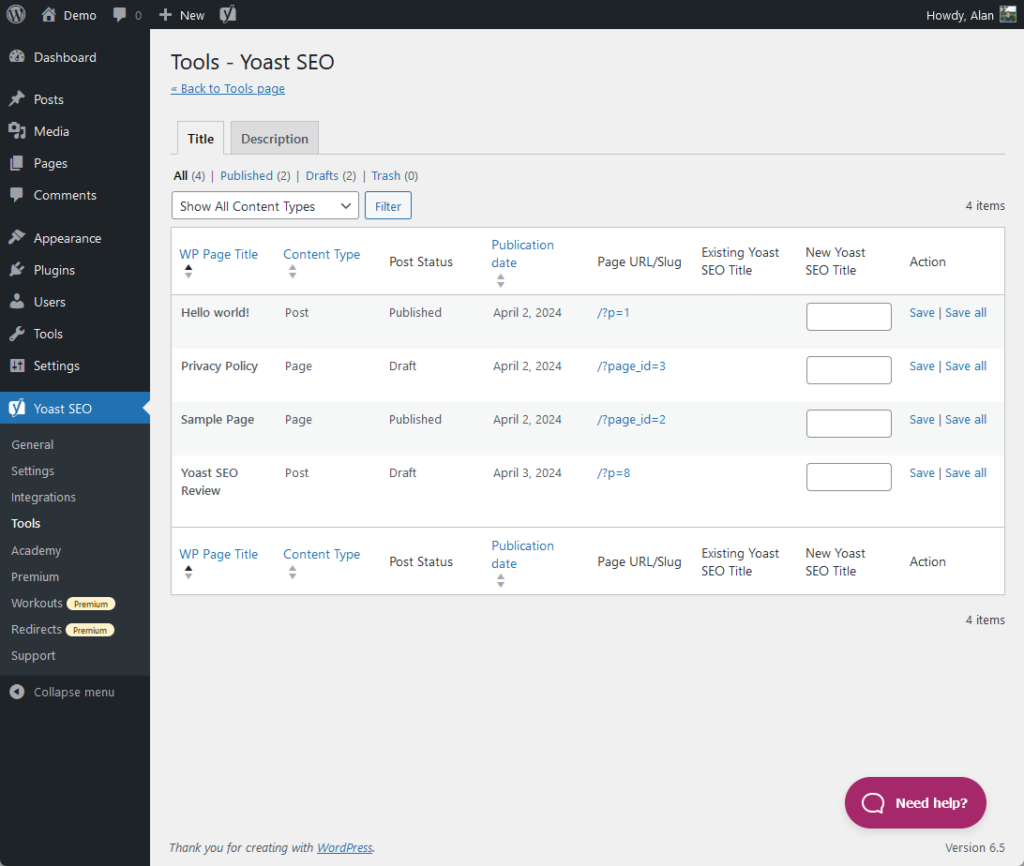The height and width of the screenshot is (866, 1024).
Task: Click the chat bubble icon in Need help
Action: [x=873, y=803]
